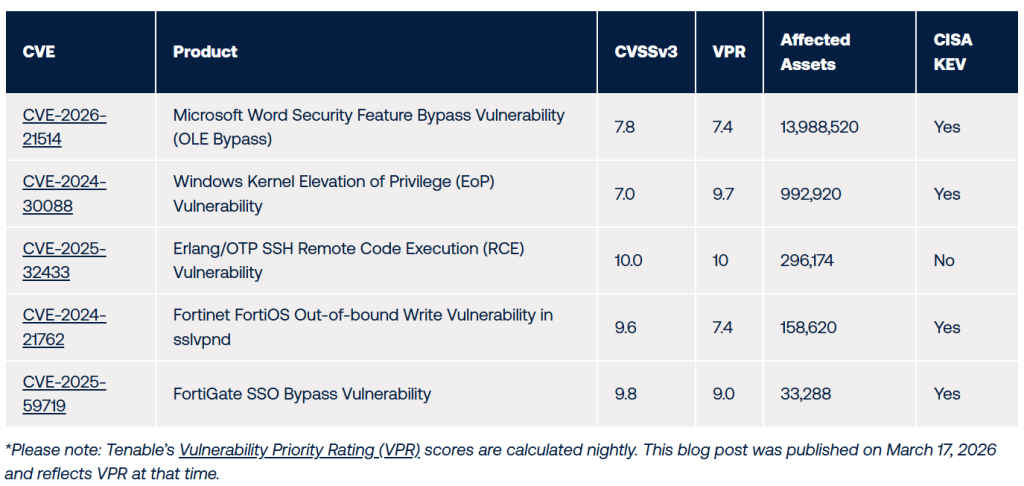The width and height of the screenshot is (1024, 486).
Task: Click the VPR column header
Action: pyautogui.click(x=728, y=52)
